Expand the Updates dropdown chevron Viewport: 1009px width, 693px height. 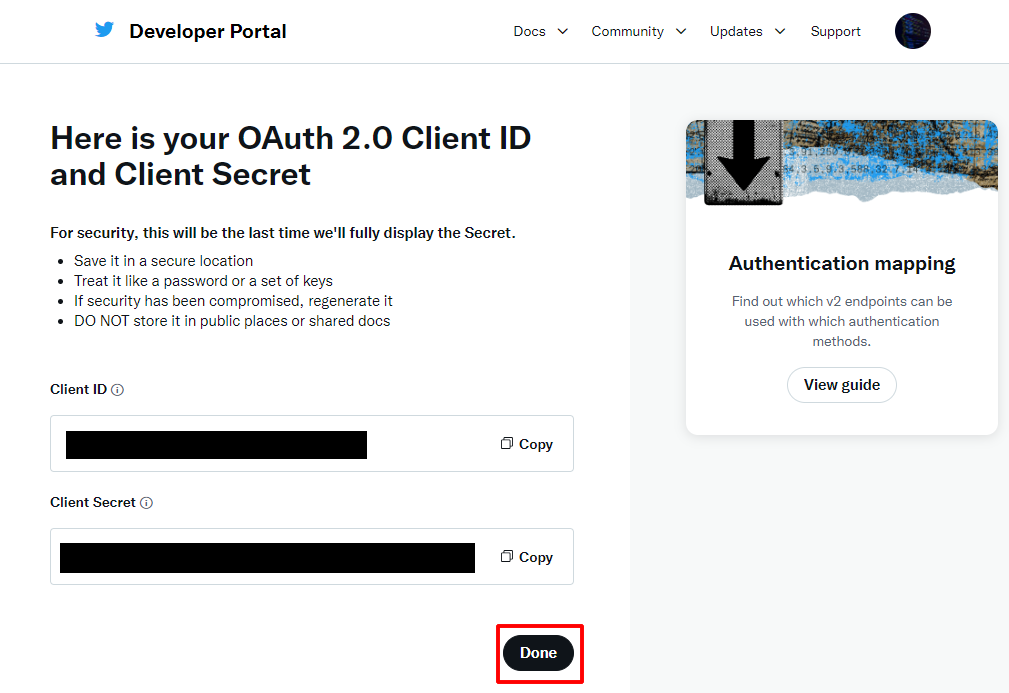[780, 32]
